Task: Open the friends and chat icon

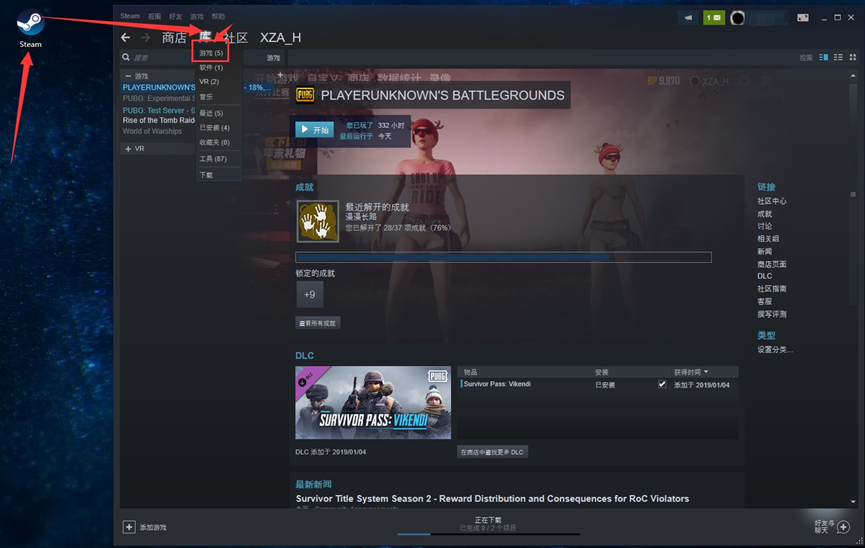Action: (x=844, y=526)
